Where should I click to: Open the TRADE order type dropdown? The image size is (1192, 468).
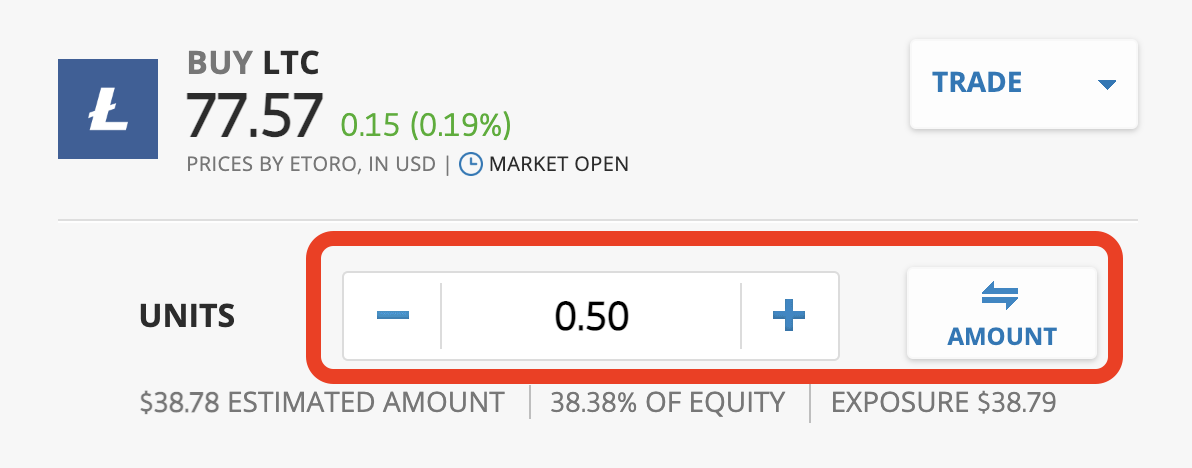coord(1023,84)
